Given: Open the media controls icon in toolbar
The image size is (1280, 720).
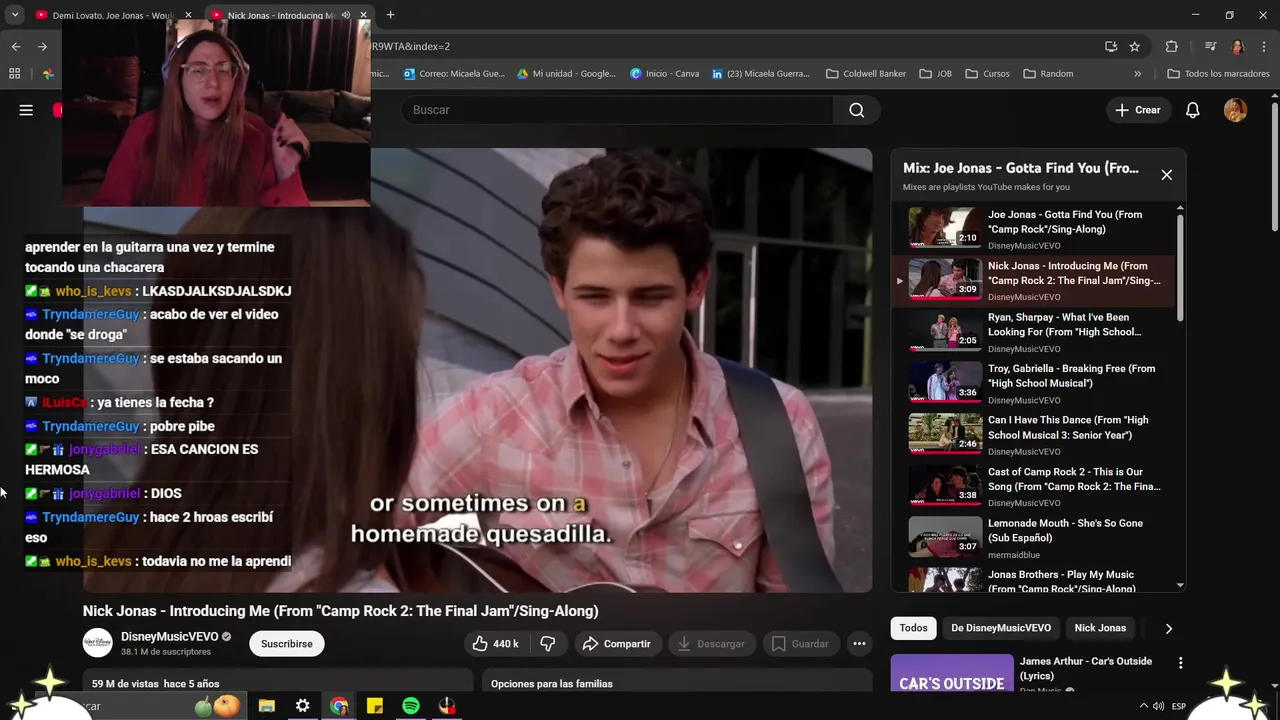Looking at the screenshot, I should (1210, 46).
